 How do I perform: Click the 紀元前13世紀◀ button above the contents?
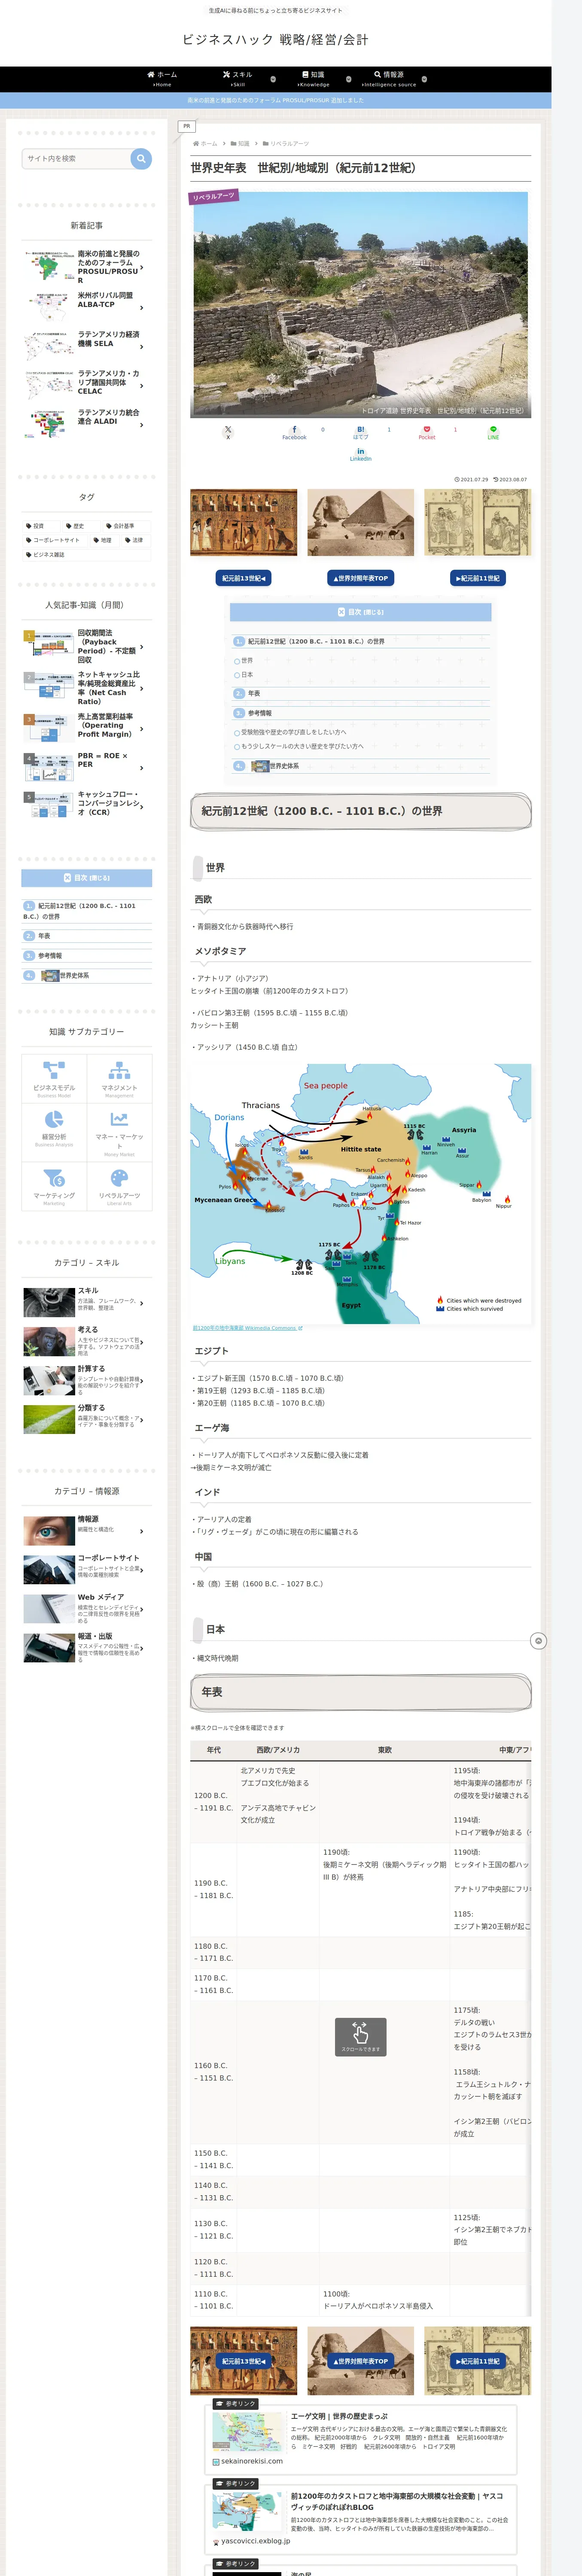point(243,578)
